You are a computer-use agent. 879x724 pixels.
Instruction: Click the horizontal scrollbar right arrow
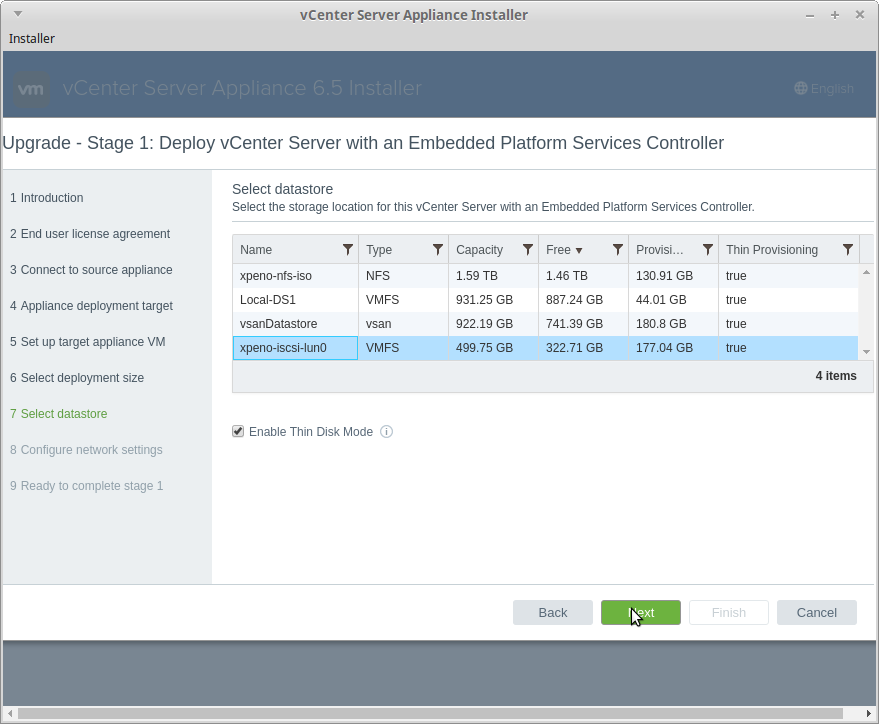(869, 713)
